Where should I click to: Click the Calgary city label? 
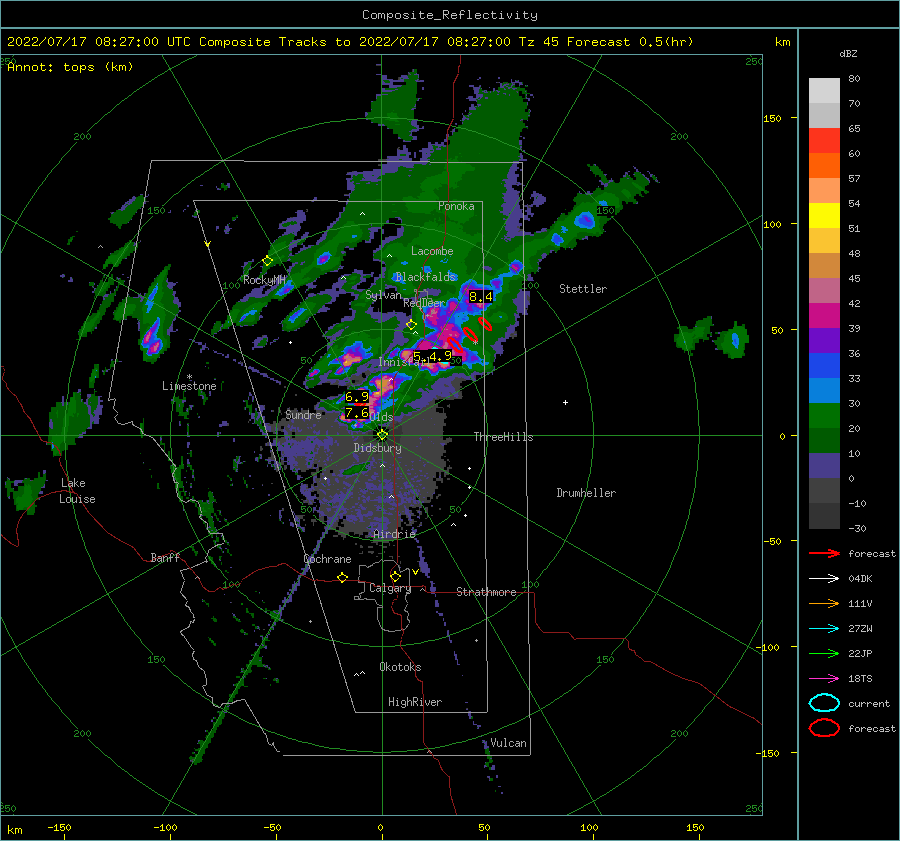click(x=390, y=588)
